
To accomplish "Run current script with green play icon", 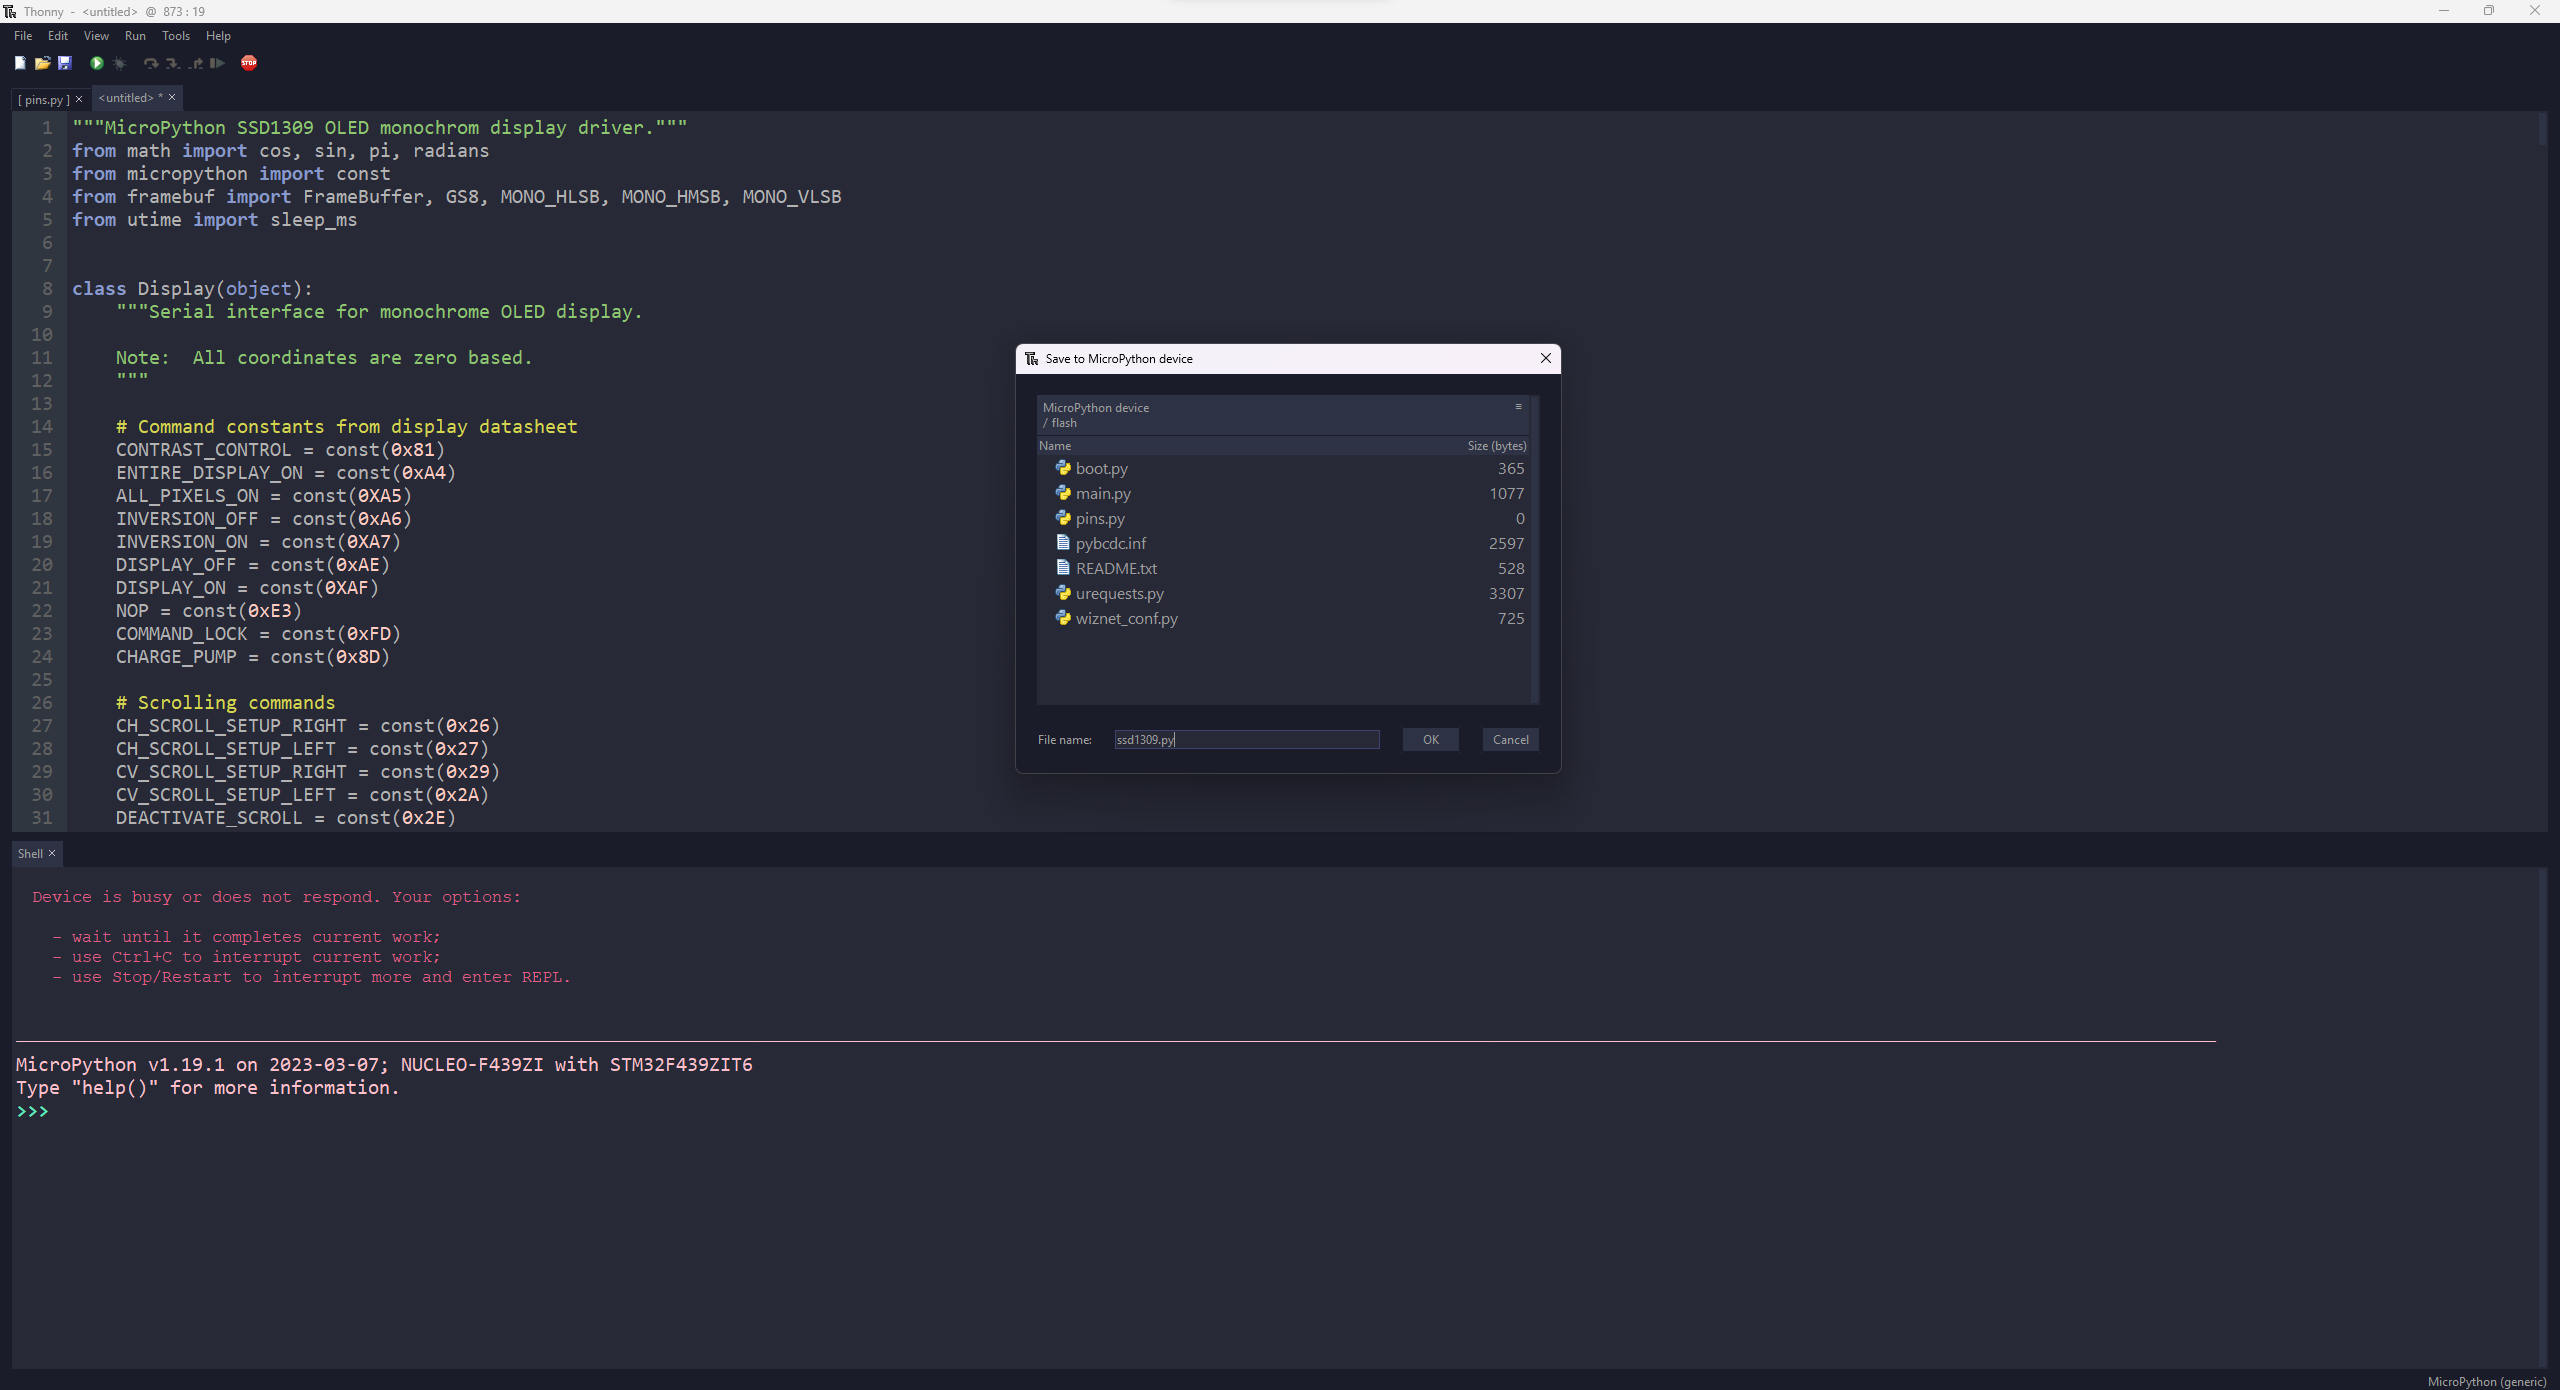I will point(97,63).
